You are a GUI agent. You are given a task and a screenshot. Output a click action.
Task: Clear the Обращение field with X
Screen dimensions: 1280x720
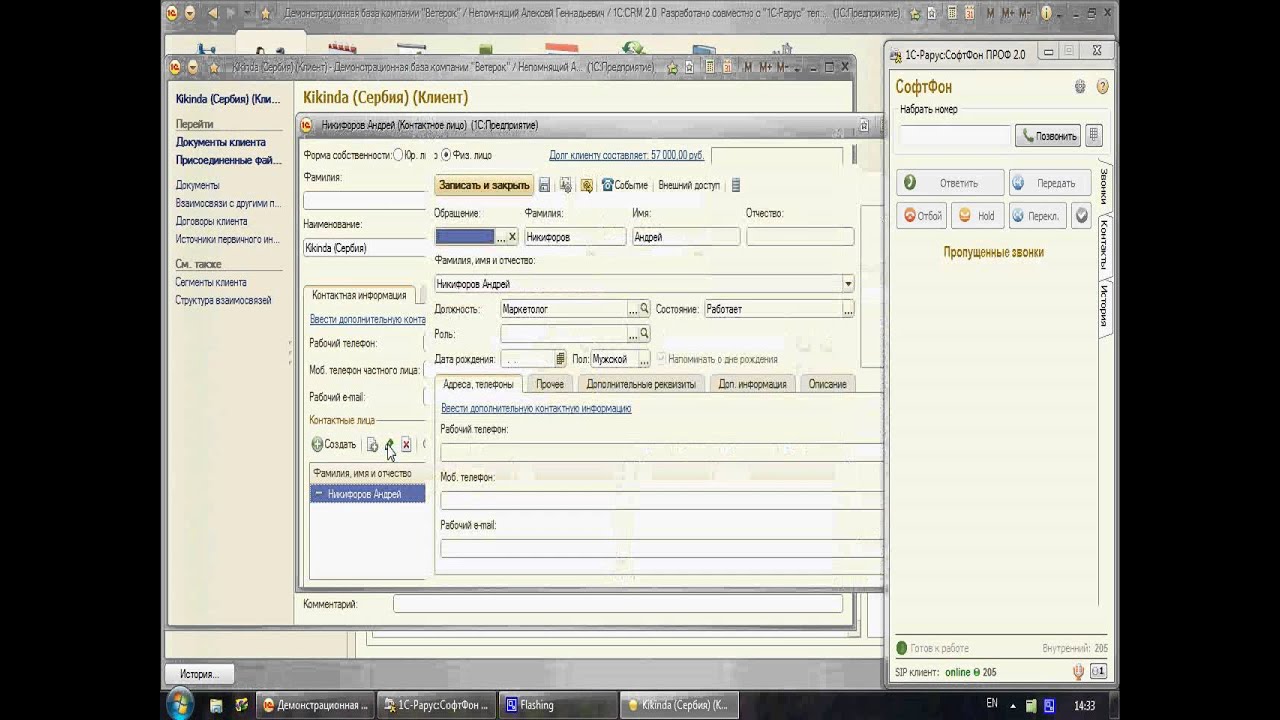512,237
